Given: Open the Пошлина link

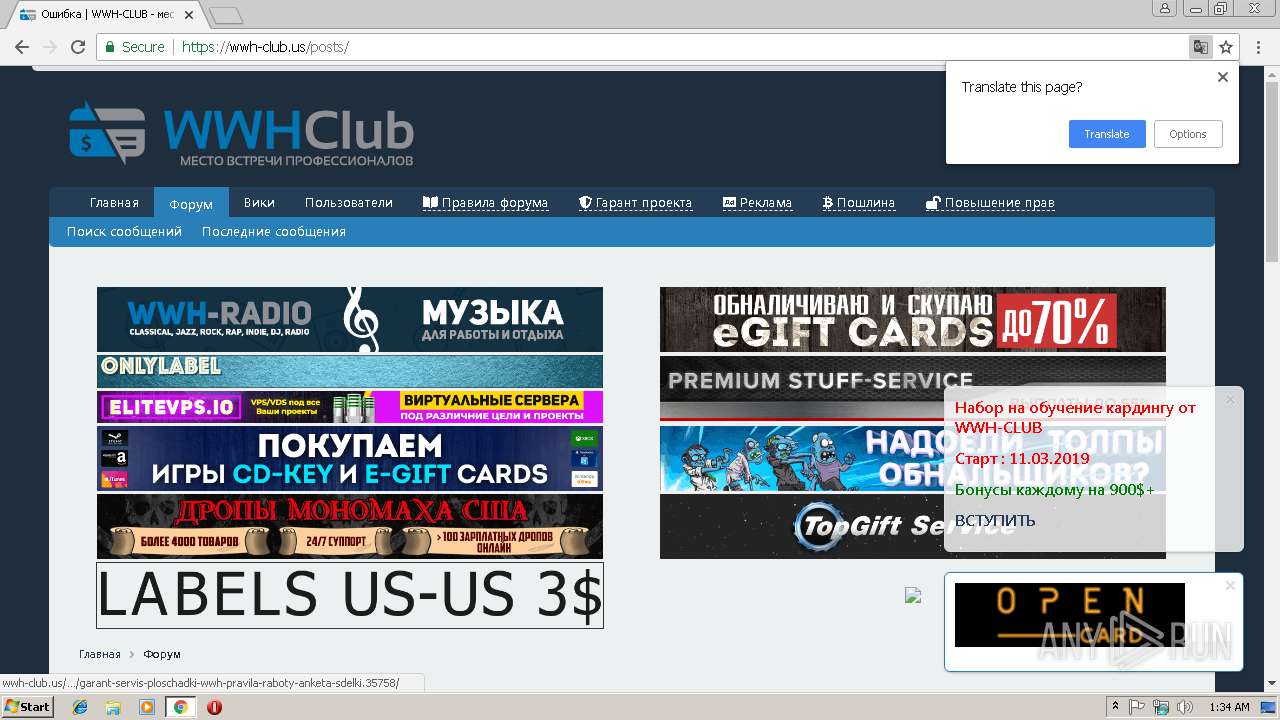Looking at the screenshot, I should point(858,202).
